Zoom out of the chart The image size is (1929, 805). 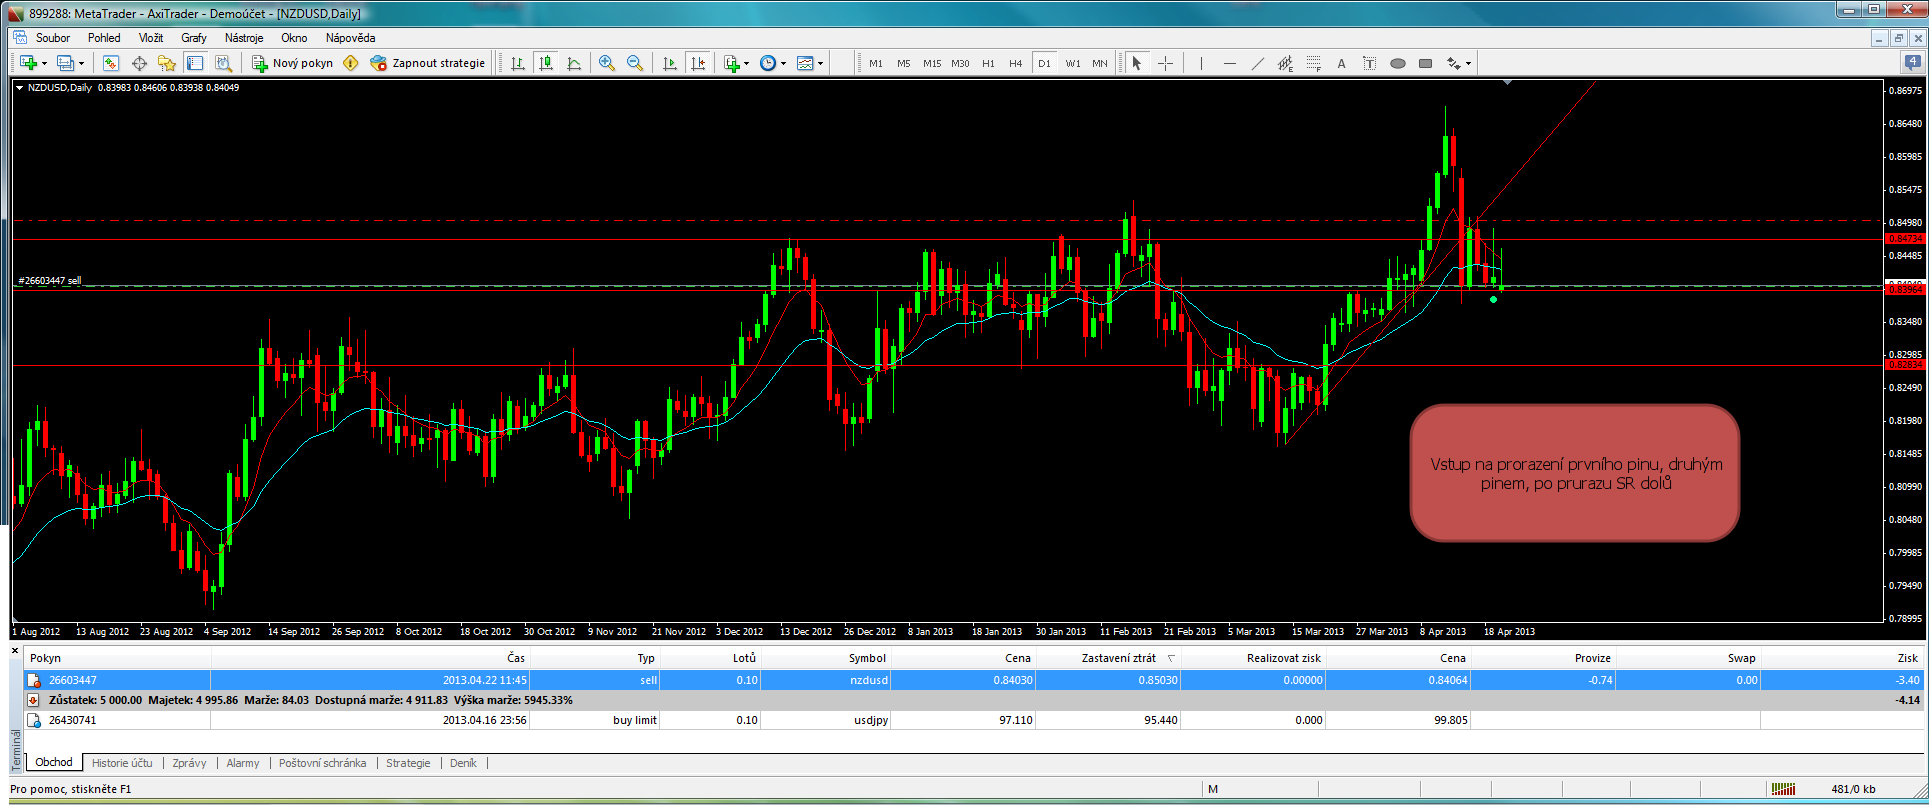(x=634, y=63)
